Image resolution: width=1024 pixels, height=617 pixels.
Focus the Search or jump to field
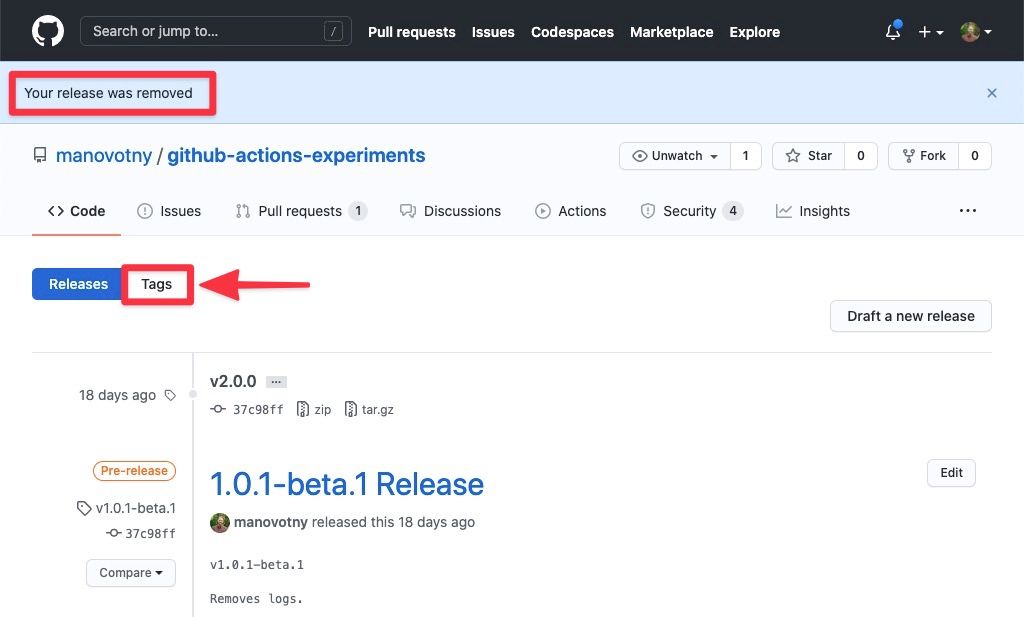[x=216, y=31]
